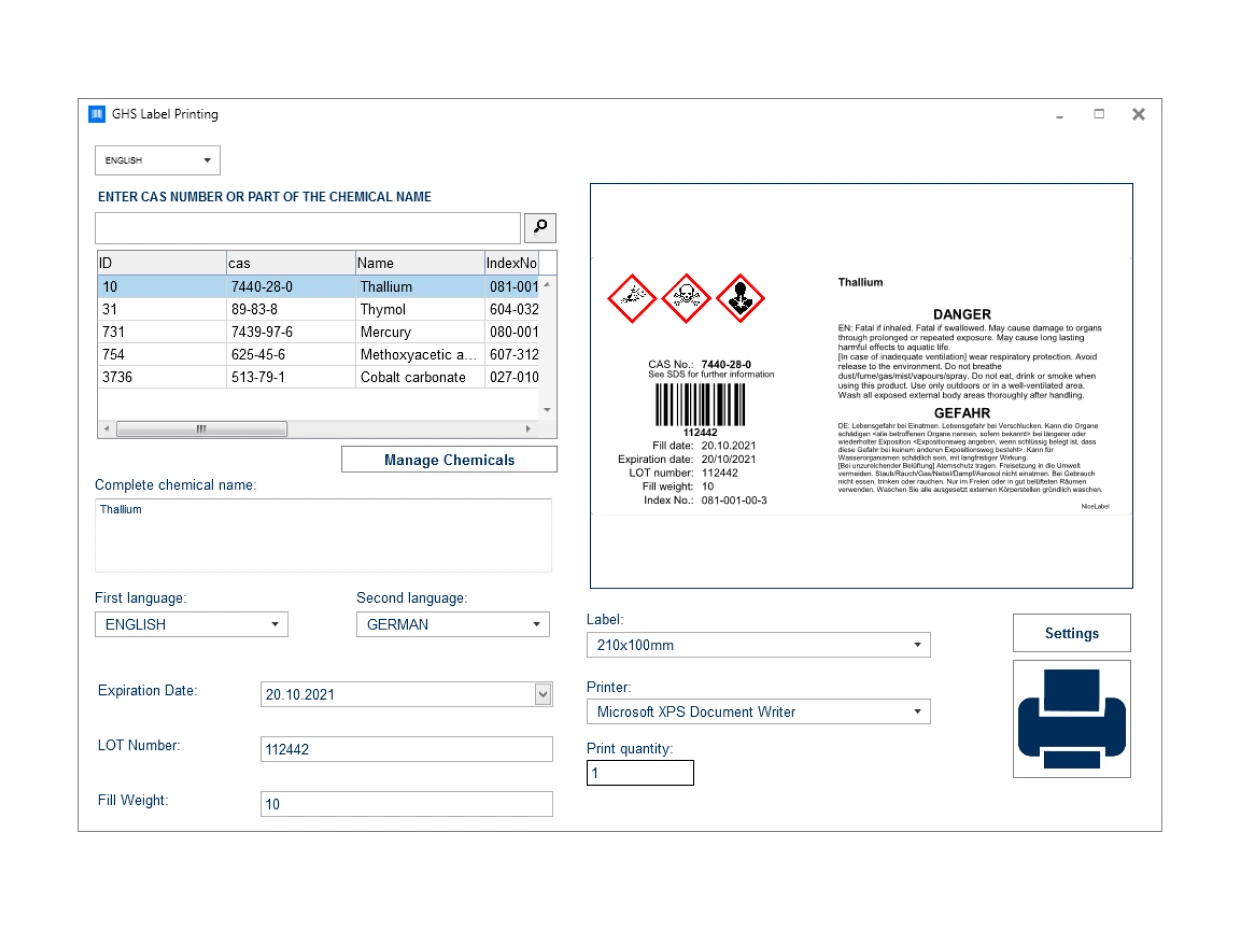Image resolution: width=1240 pixels, height=930 pixels.
Task: Click the search magnifier icon
Action: pos(540,227)
